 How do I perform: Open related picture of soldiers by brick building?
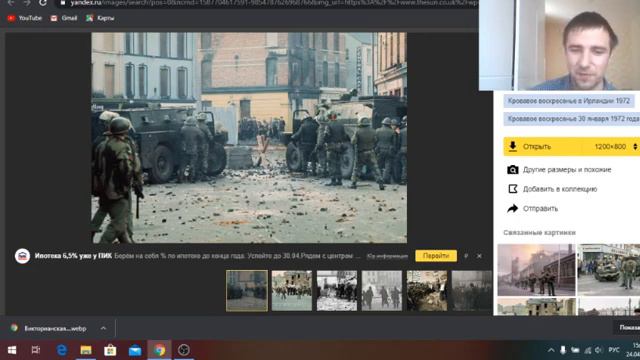point(536,270)
